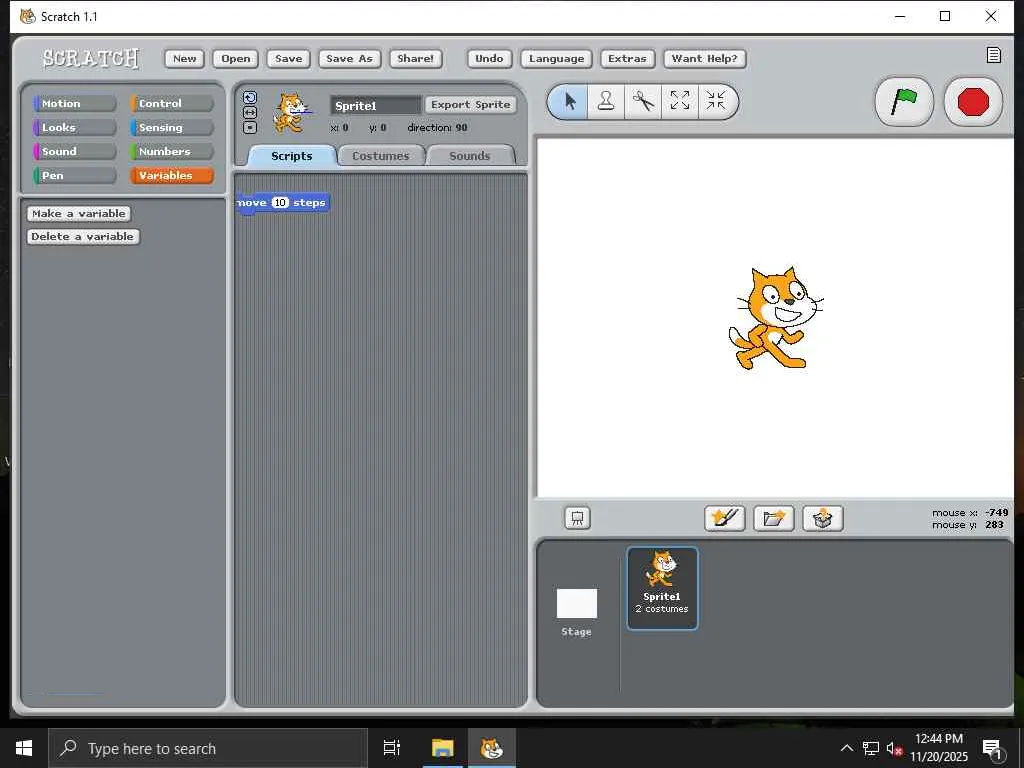Switch to the Costumes tab
The width and height of the screenshot is (1024, 768).
[x=381, y=156]
